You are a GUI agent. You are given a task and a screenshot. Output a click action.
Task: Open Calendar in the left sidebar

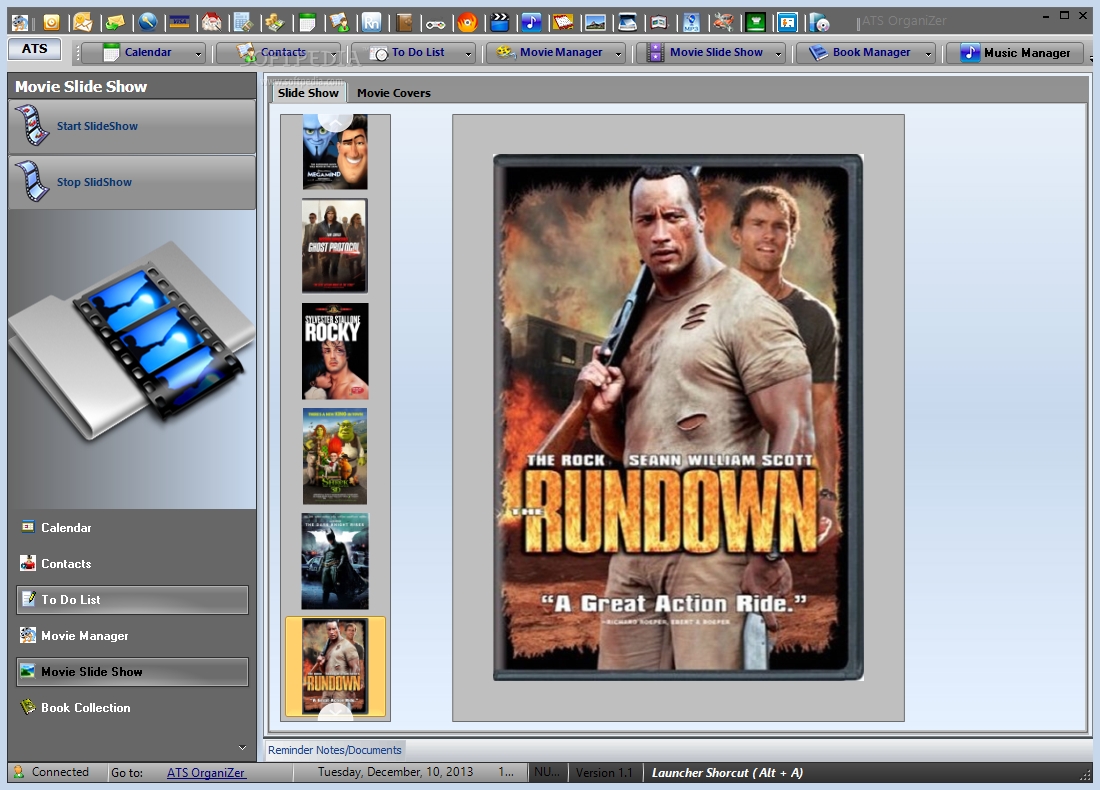click(132, 528)
